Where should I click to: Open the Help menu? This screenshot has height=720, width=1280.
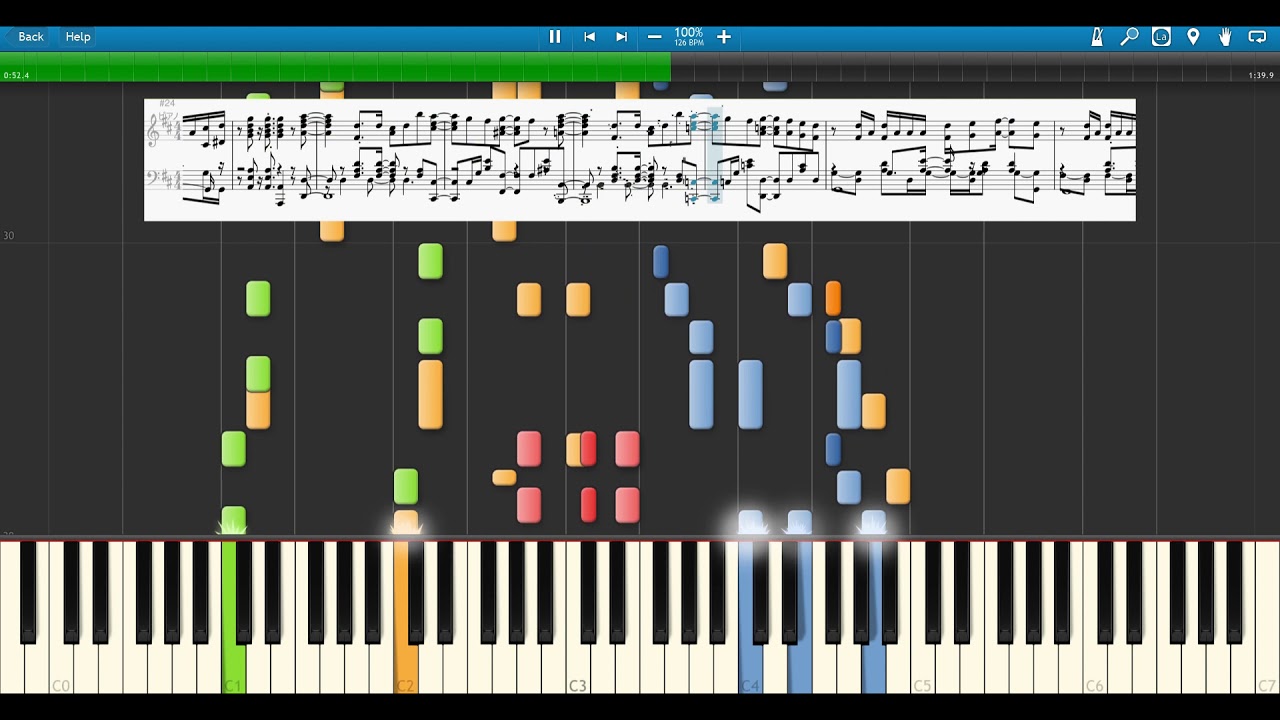pos(78,37)
